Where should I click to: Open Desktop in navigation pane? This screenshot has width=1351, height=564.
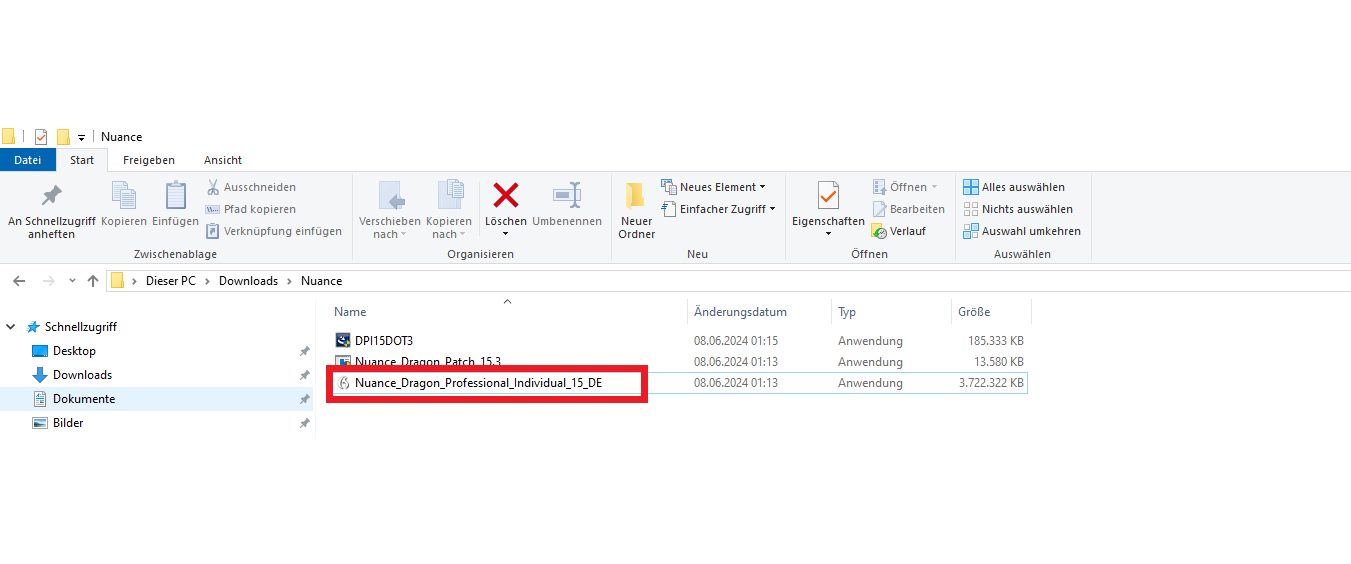click(74, 351)
